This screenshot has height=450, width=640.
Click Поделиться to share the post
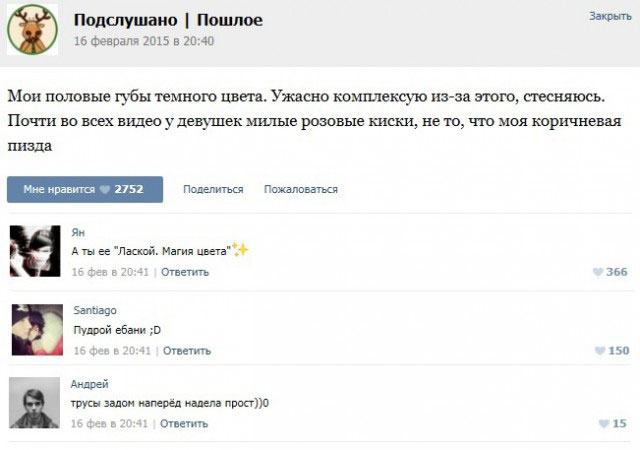[x=213, y=189]
